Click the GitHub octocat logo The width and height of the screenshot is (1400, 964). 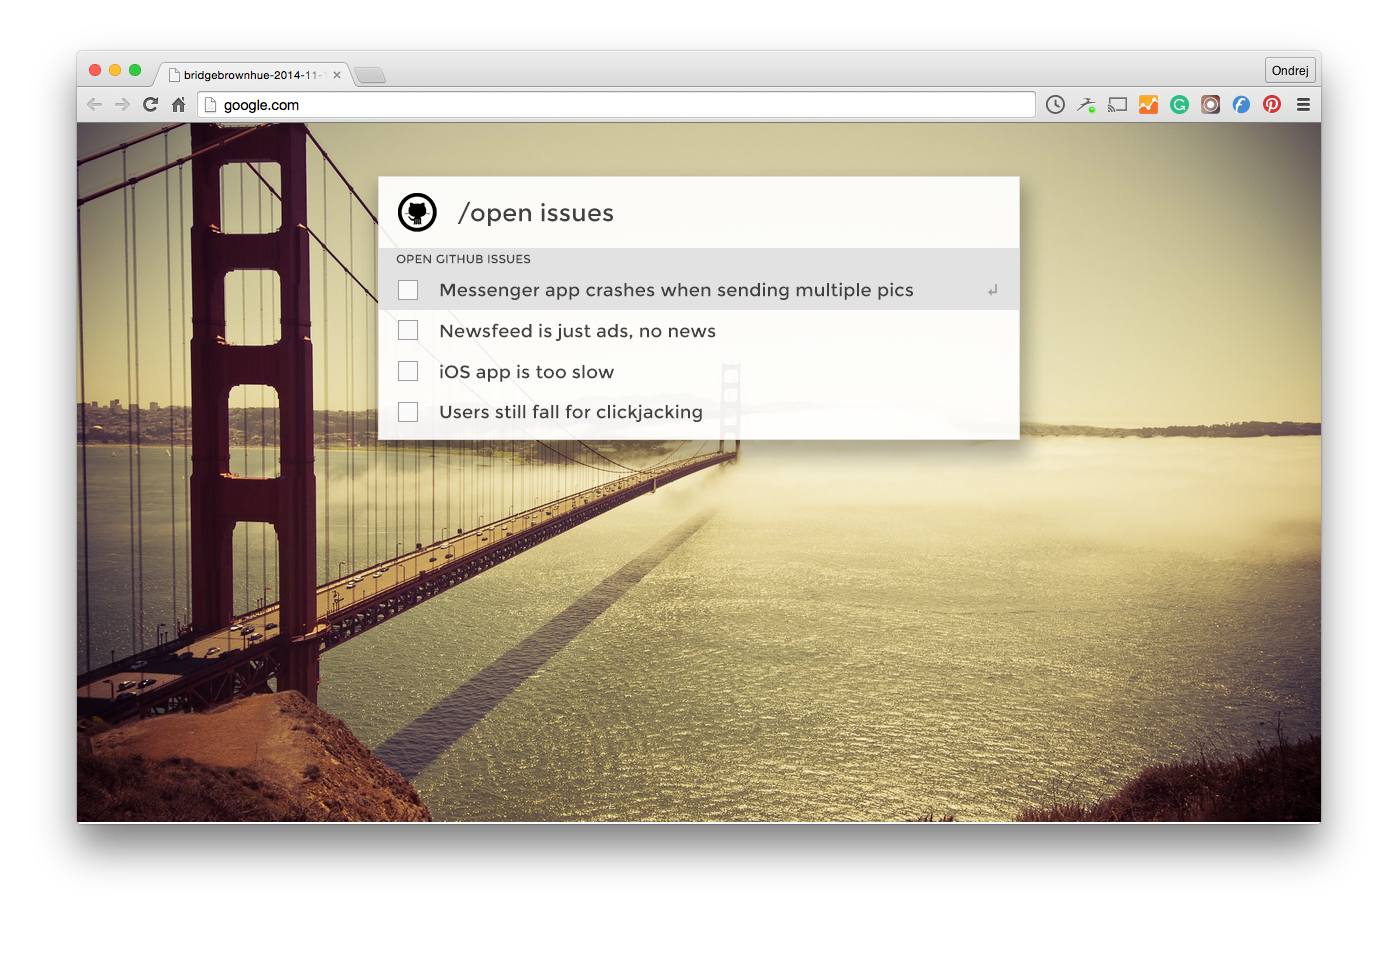tap(417, 213)
